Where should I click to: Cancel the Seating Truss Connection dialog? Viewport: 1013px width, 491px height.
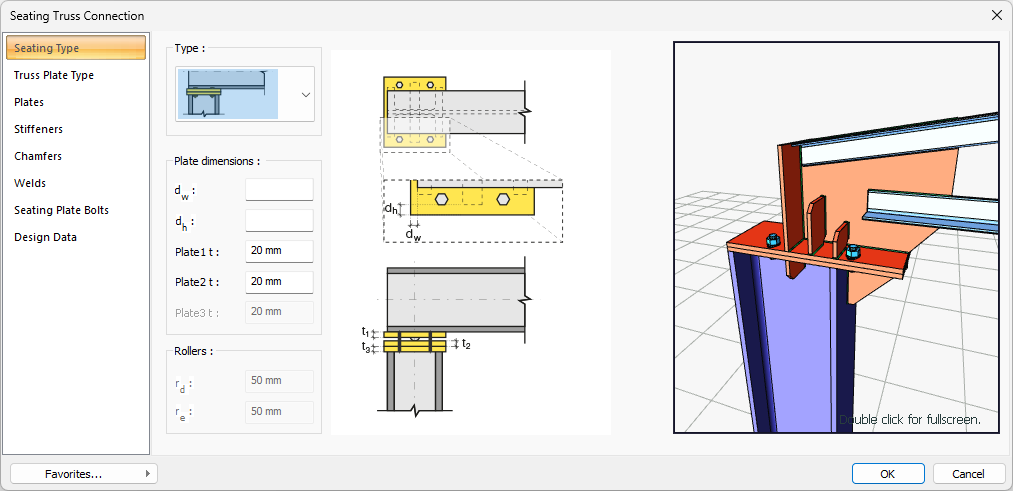click(968, 473)
